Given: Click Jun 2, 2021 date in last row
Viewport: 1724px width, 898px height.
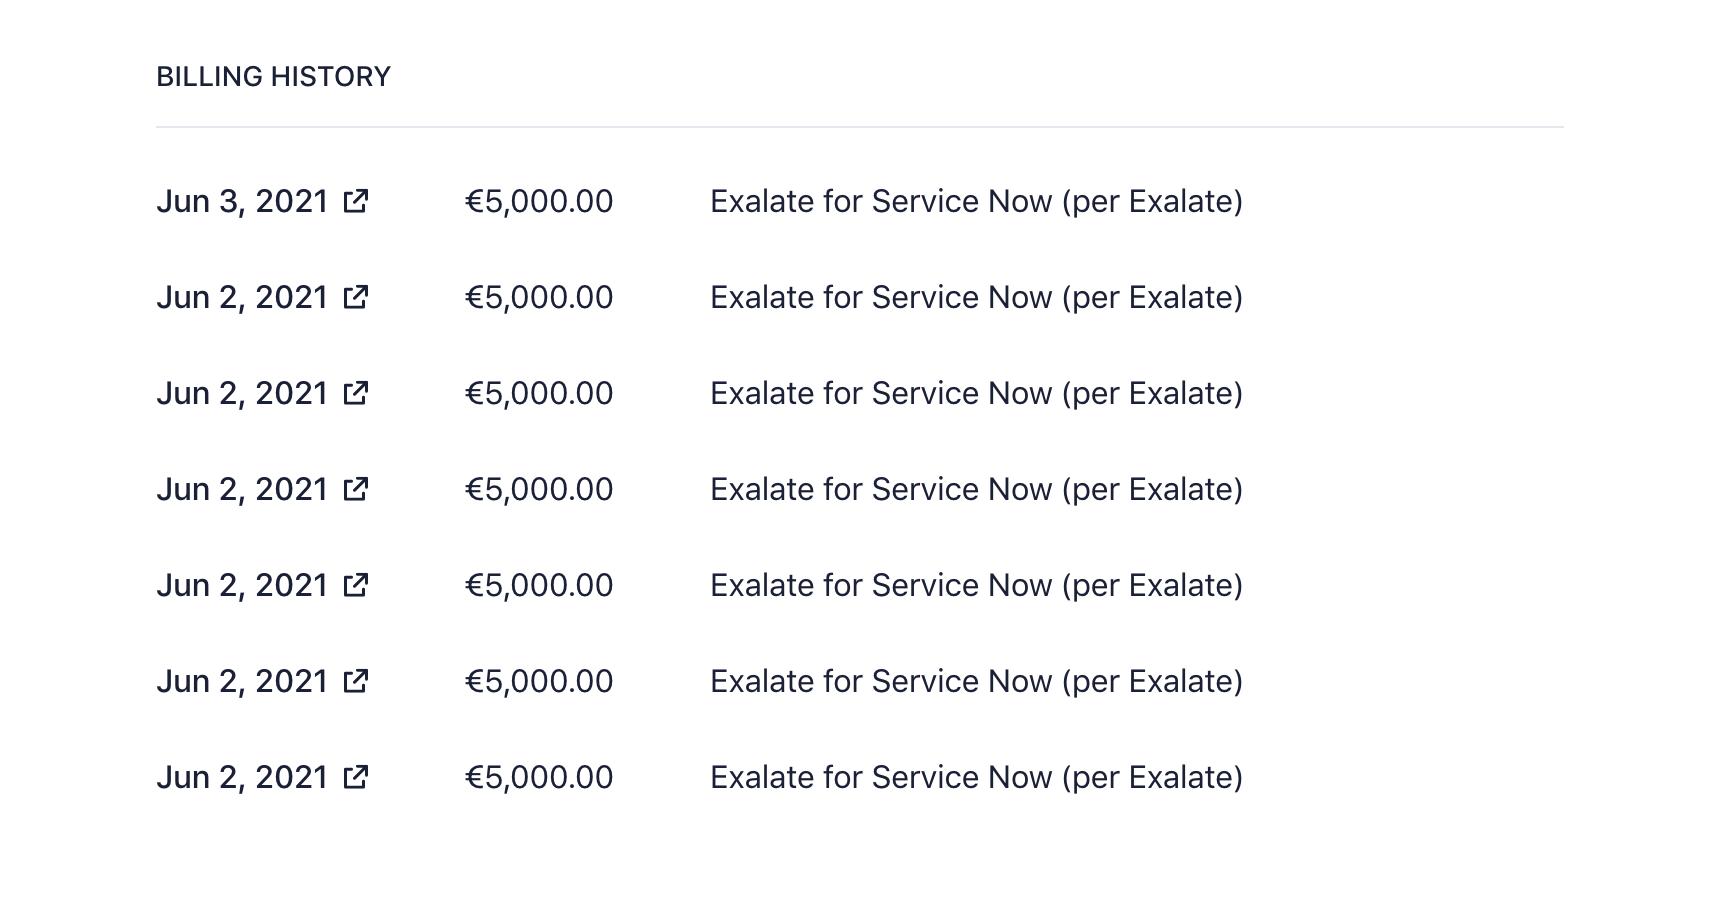Looking at the screenshot, I should (x=242, y=777).
